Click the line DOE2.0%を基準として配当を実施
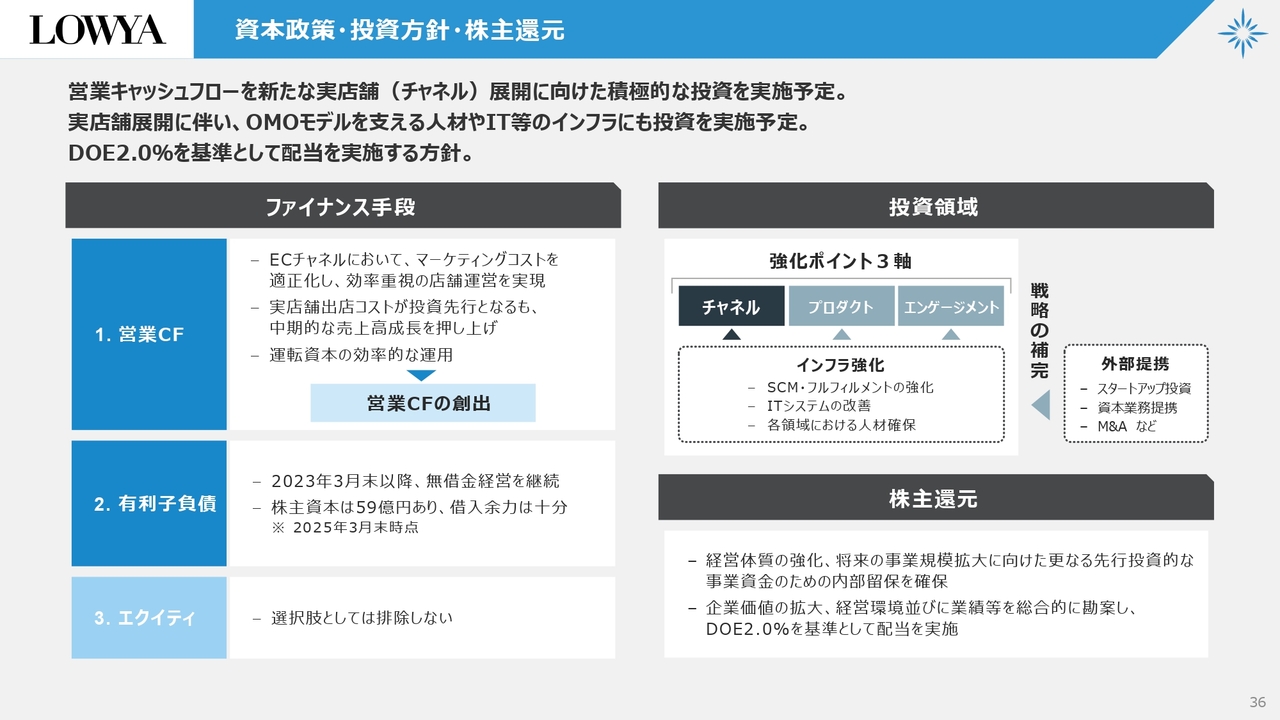Viewport: 1280px width, 720px height. coord(831,629)
